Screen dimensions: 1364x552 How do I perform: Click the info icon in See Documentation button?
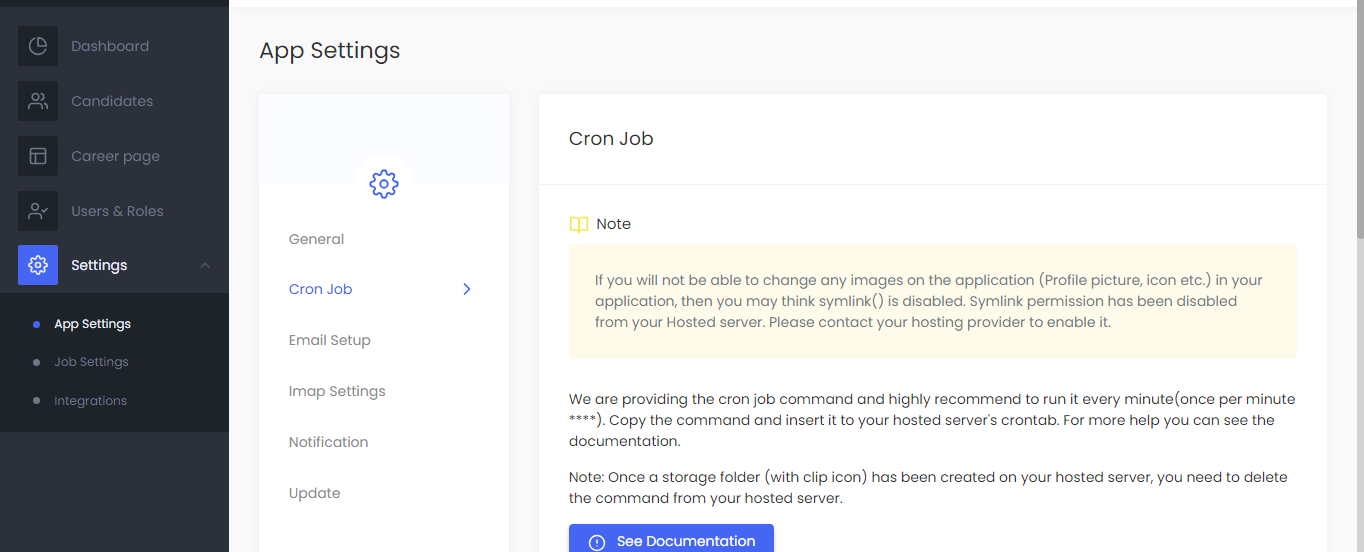click(x=597, y=542)
